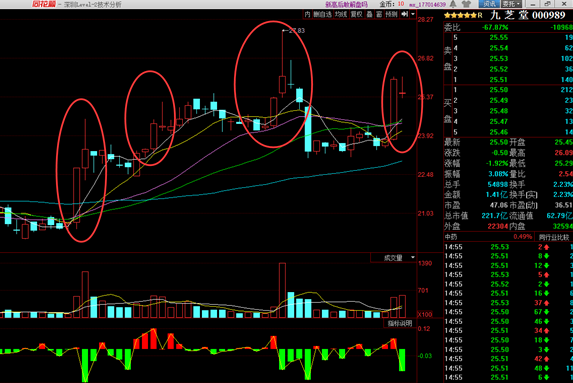
Task: Open the 指标说明 indicator description link
Action: (400, 323)
